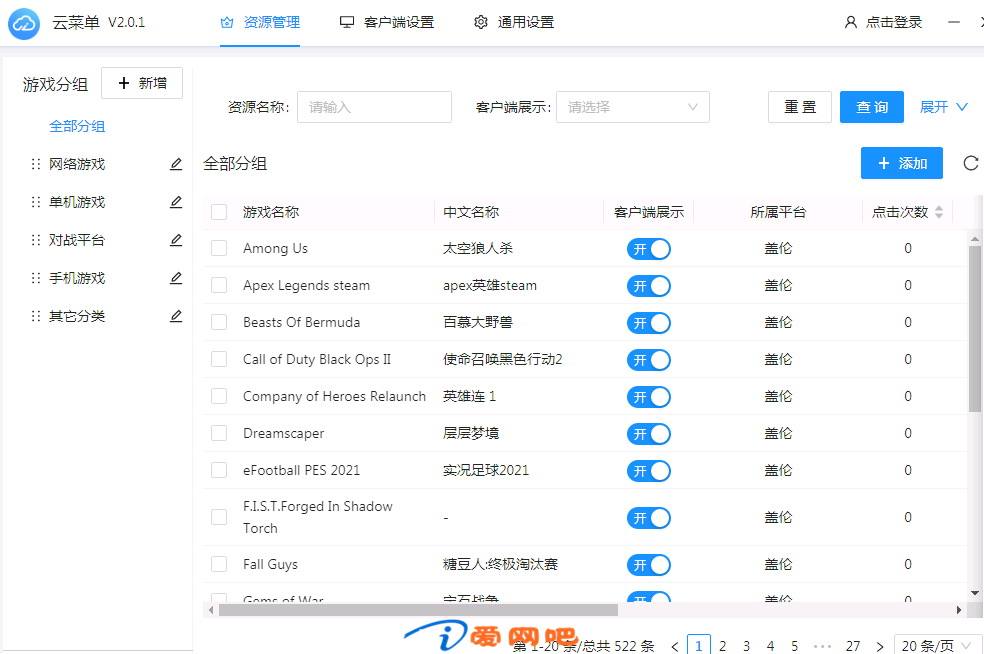Image resolution: width=984 pixels, height=654 pixels.
Task: Refresh the game list with the reload icon
Action: (971, 163)
